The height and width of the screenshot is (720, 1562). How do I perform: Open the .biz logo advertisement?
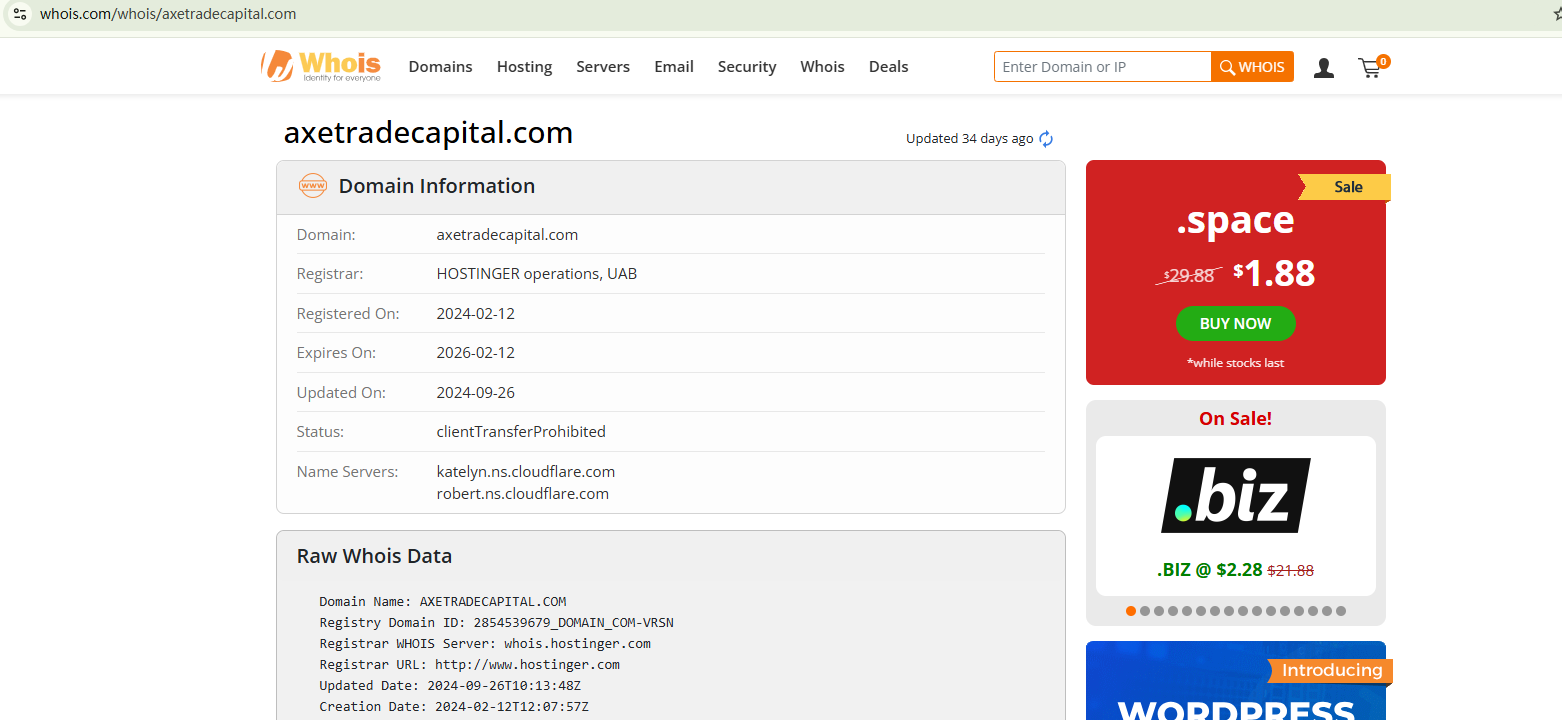click(1236, 495)
